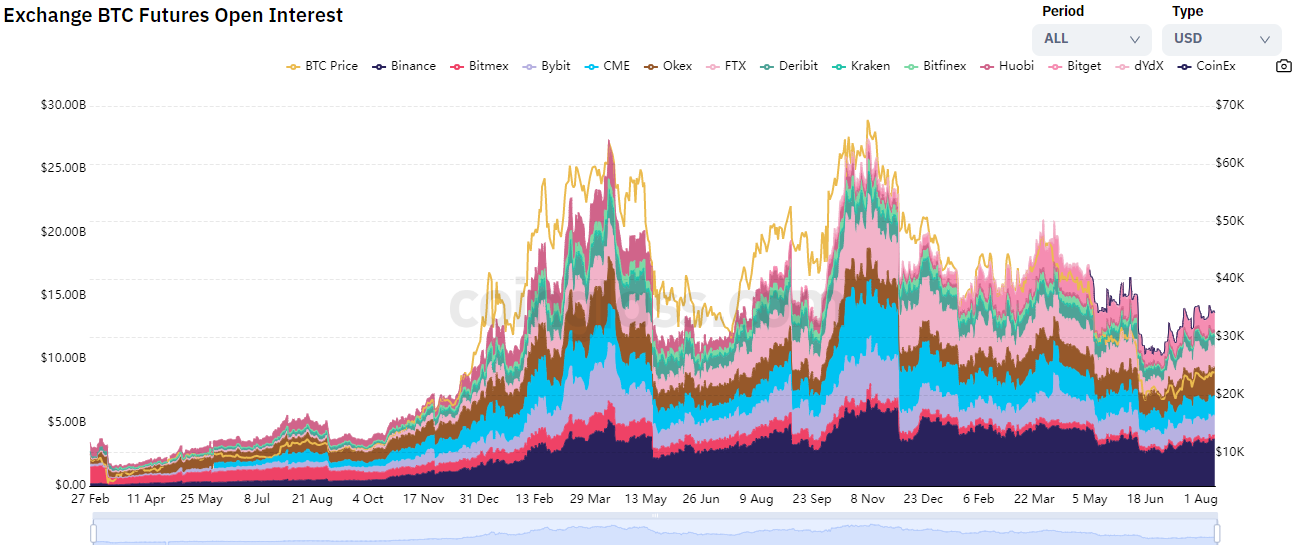Click the right handle of range slider

pos(1216,533)
